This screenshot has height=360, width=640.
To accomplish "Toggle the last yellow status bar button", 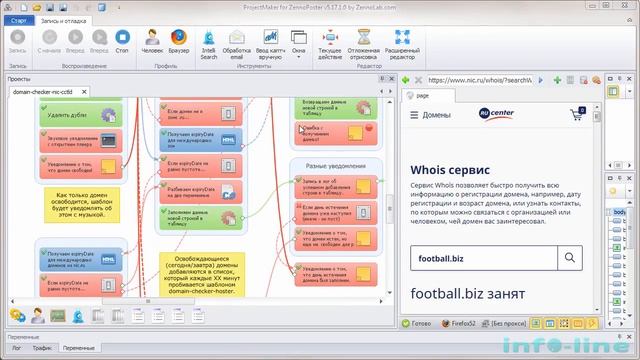I will click(592, 324).
